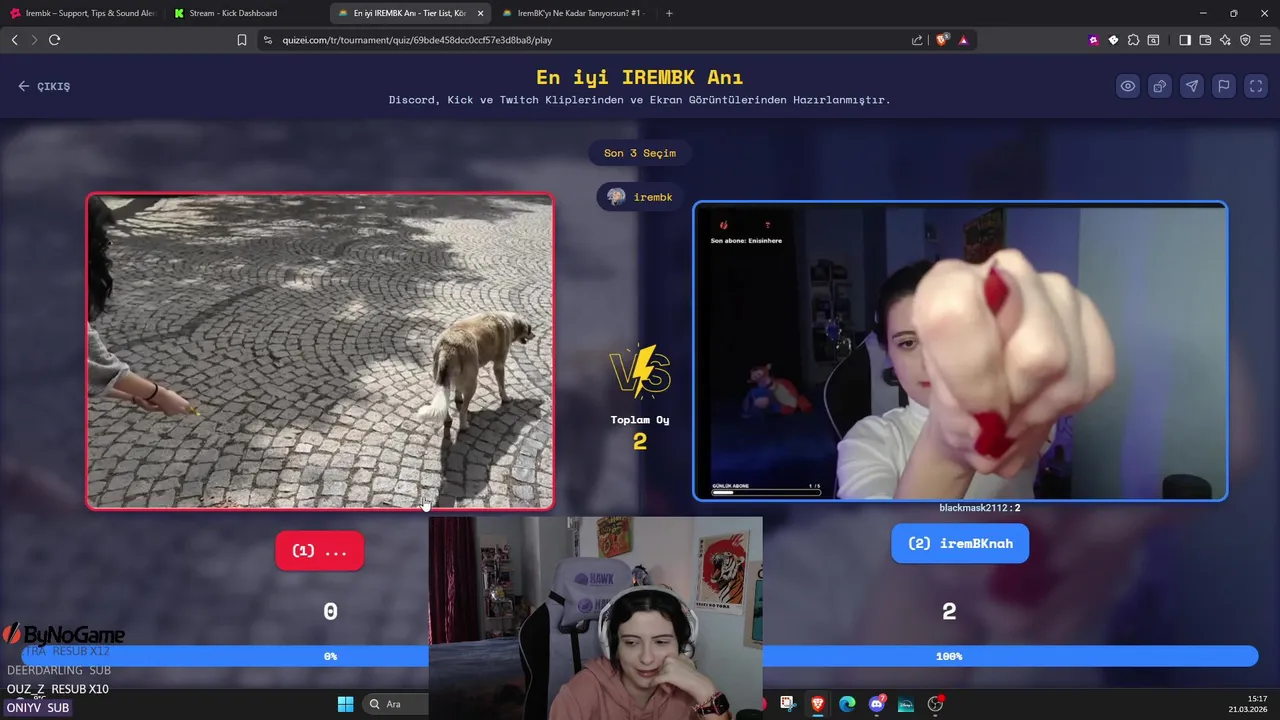
Task: Reload the page with the refresh icon
Action: pyautogui.click(x=55, y=40)
